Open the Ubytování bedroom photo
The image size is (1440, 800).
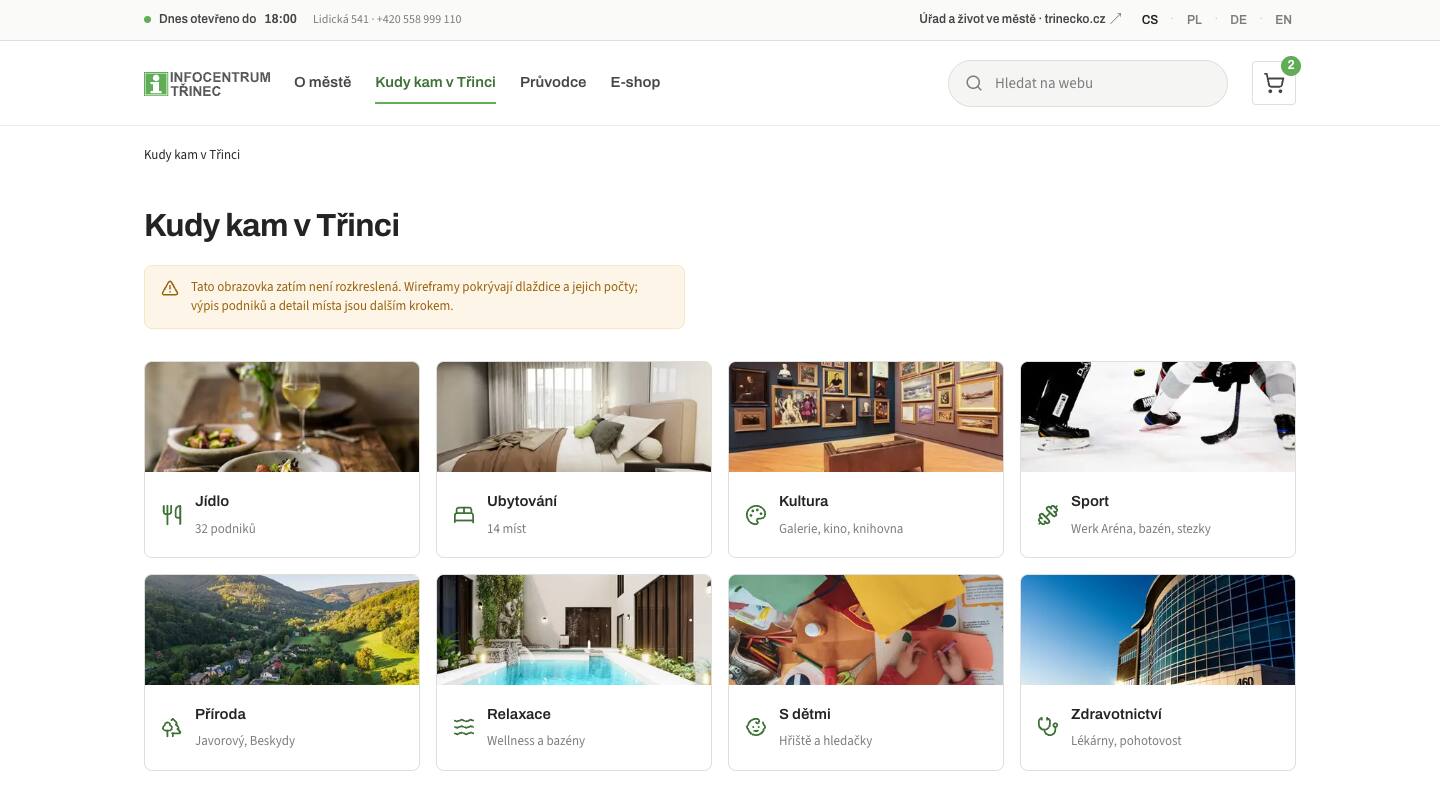pos(574,417)
